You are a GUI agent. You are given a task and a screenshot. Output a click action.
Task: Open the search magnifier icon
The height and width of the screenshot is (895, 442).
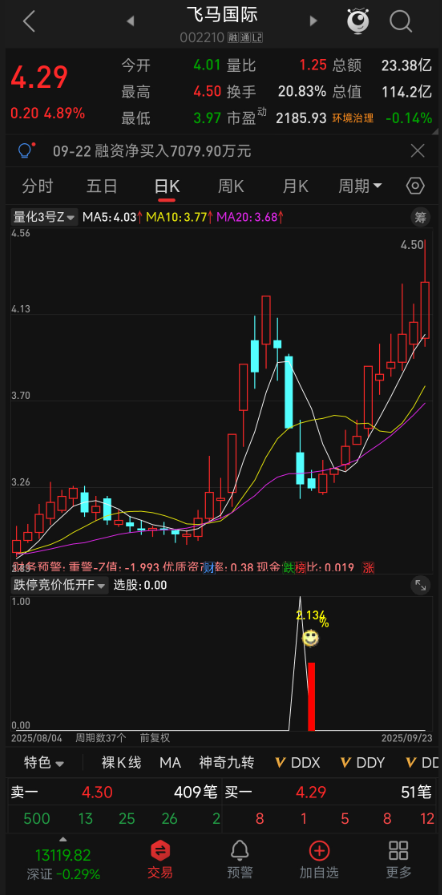tap(400, 22)
